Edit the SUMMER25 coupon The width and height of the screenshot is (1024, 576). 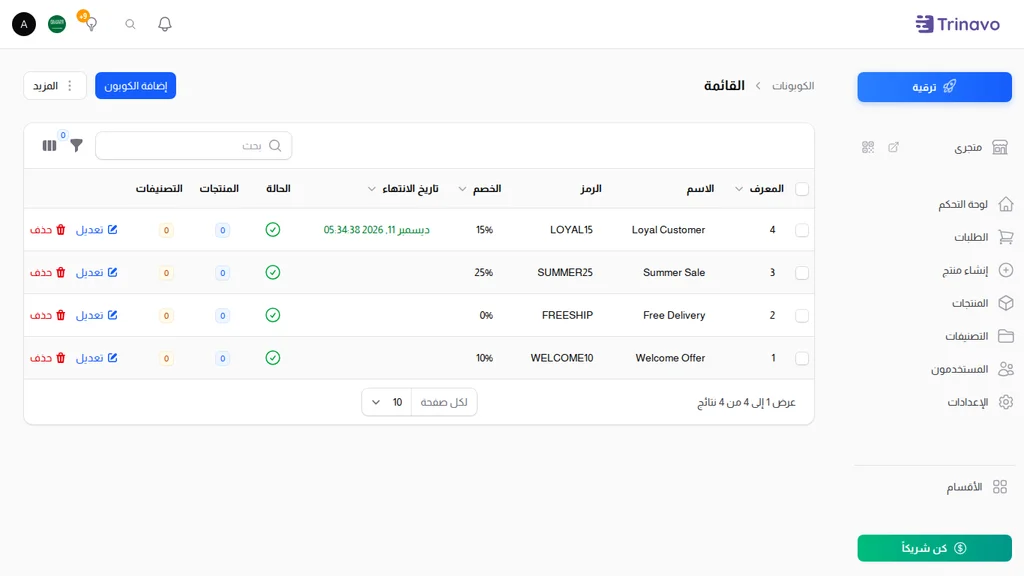click(x=97, y=272)
